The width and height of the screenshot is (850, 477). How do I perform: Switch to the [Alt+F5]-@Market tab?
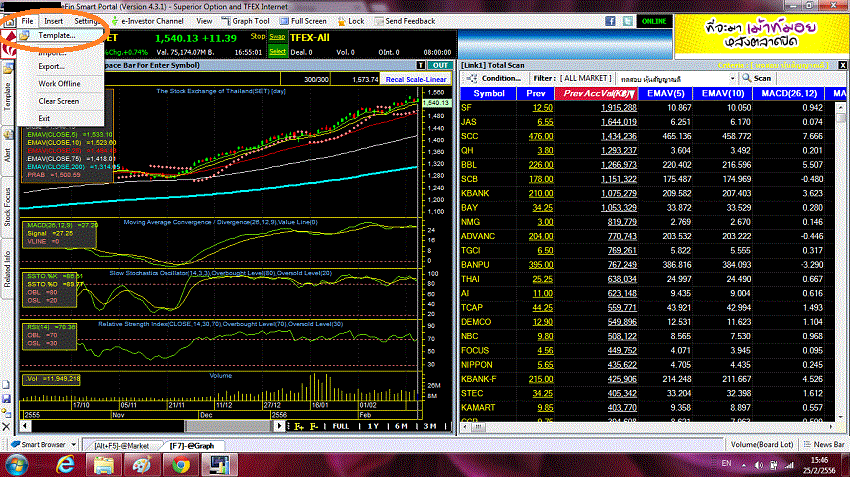click(121, 446)
